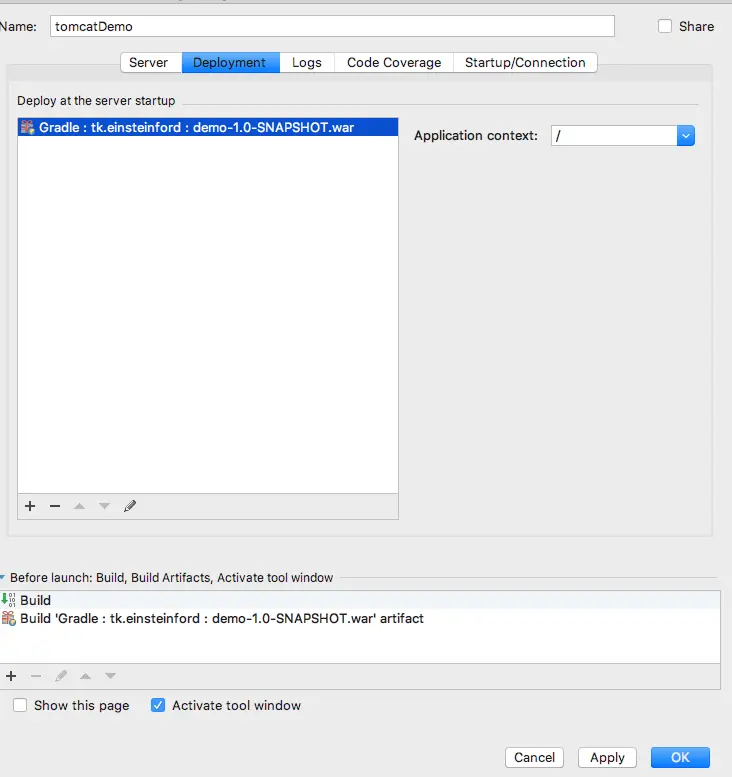
Task: Move Before launch task down arrow
Action: pyautogui.click(x=110, y=676)
